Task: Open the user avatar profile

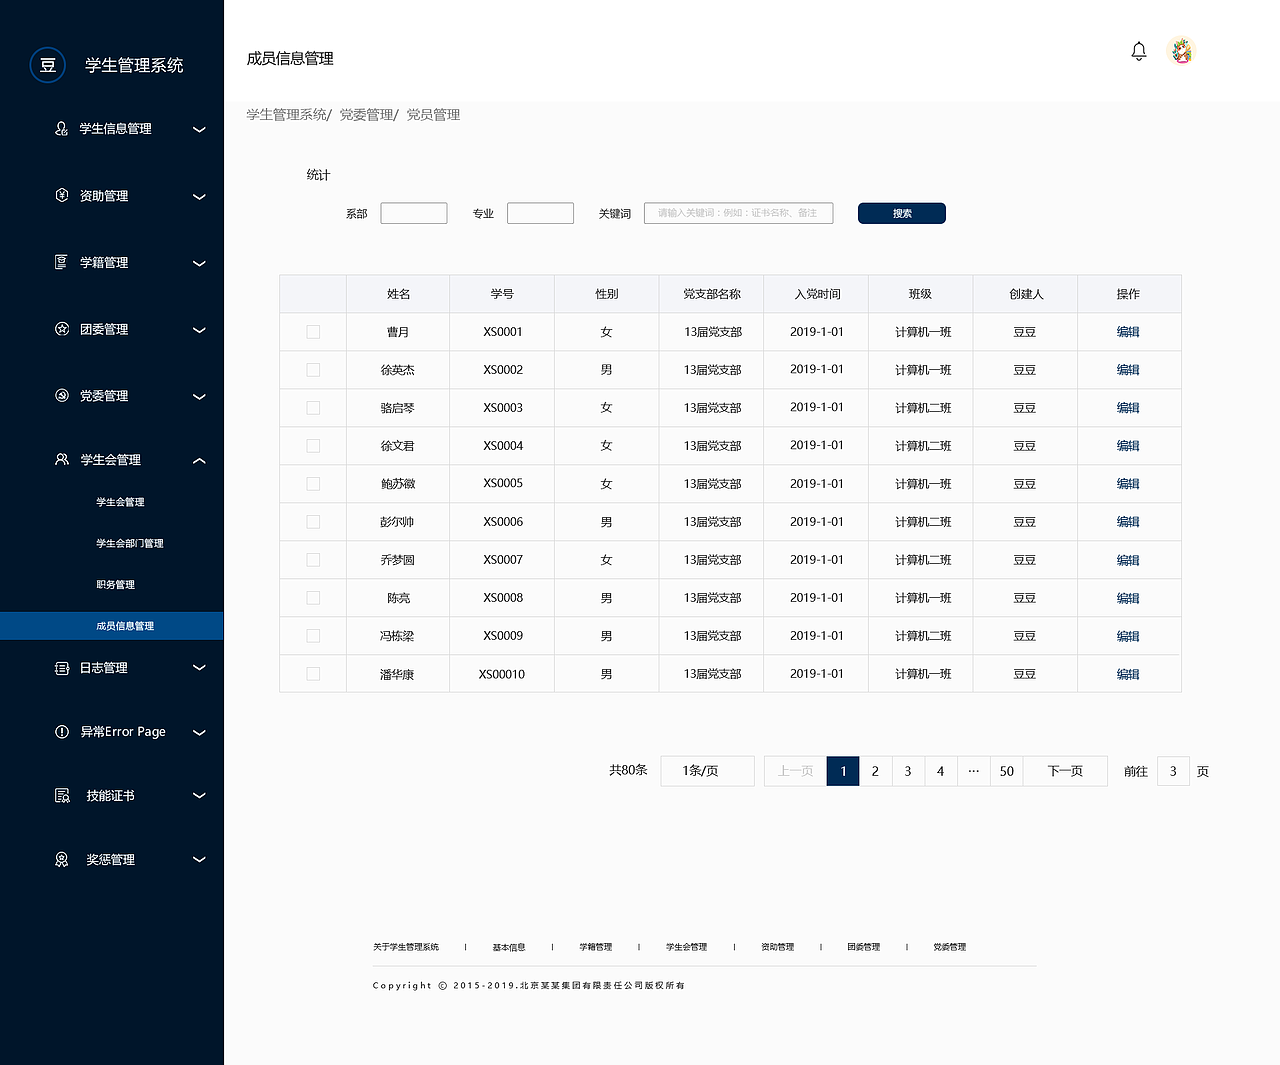Action: pos(1182,51)
